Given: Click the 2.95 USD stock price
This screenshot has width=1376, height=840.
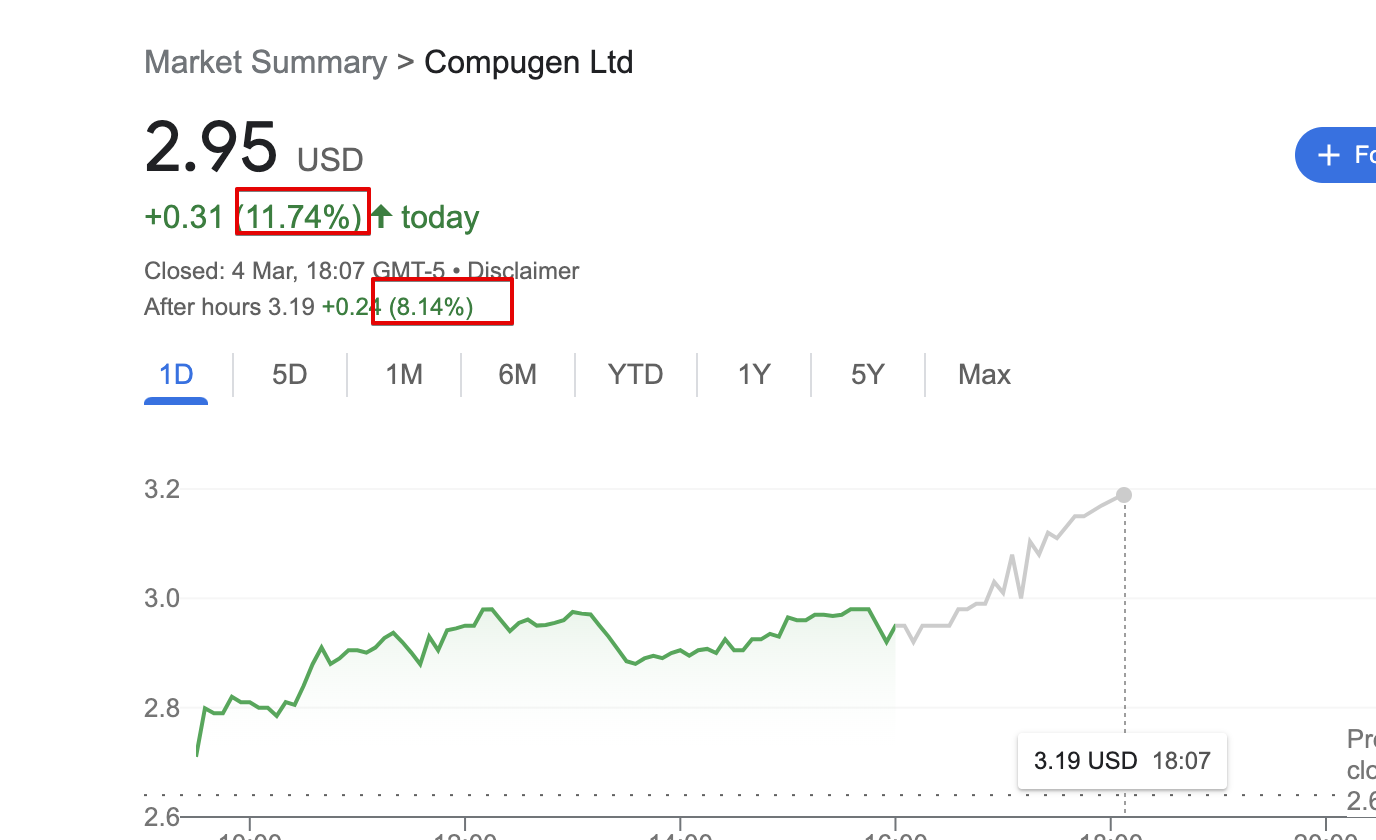Looking at the screenshot, I should [x=211, y=148].
